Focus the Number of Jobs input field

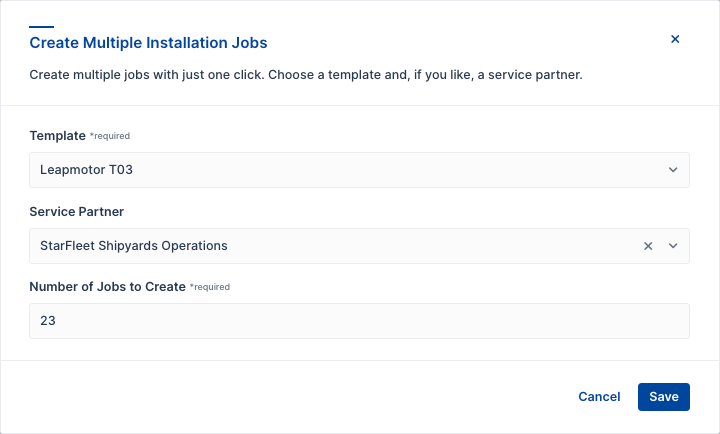pos(359,321)
